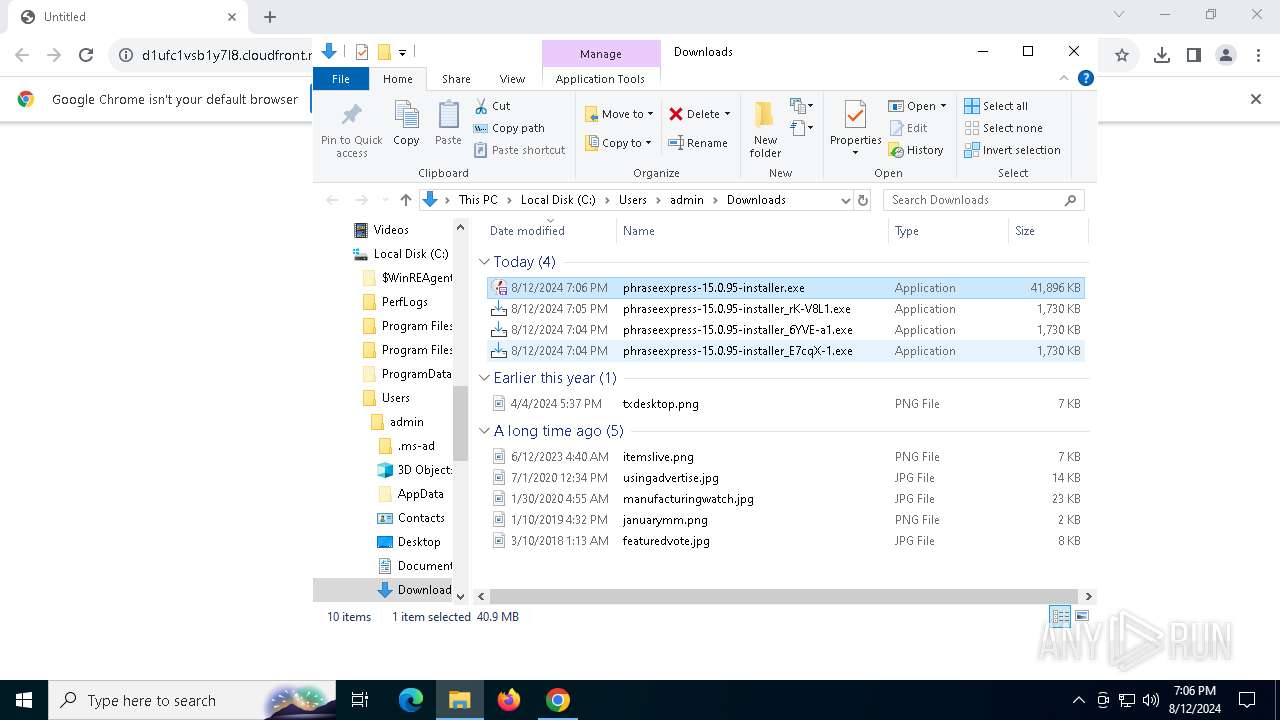1280x720 pixels.
Task: Open the Properties of the selected item
Action: coord(855,128)
